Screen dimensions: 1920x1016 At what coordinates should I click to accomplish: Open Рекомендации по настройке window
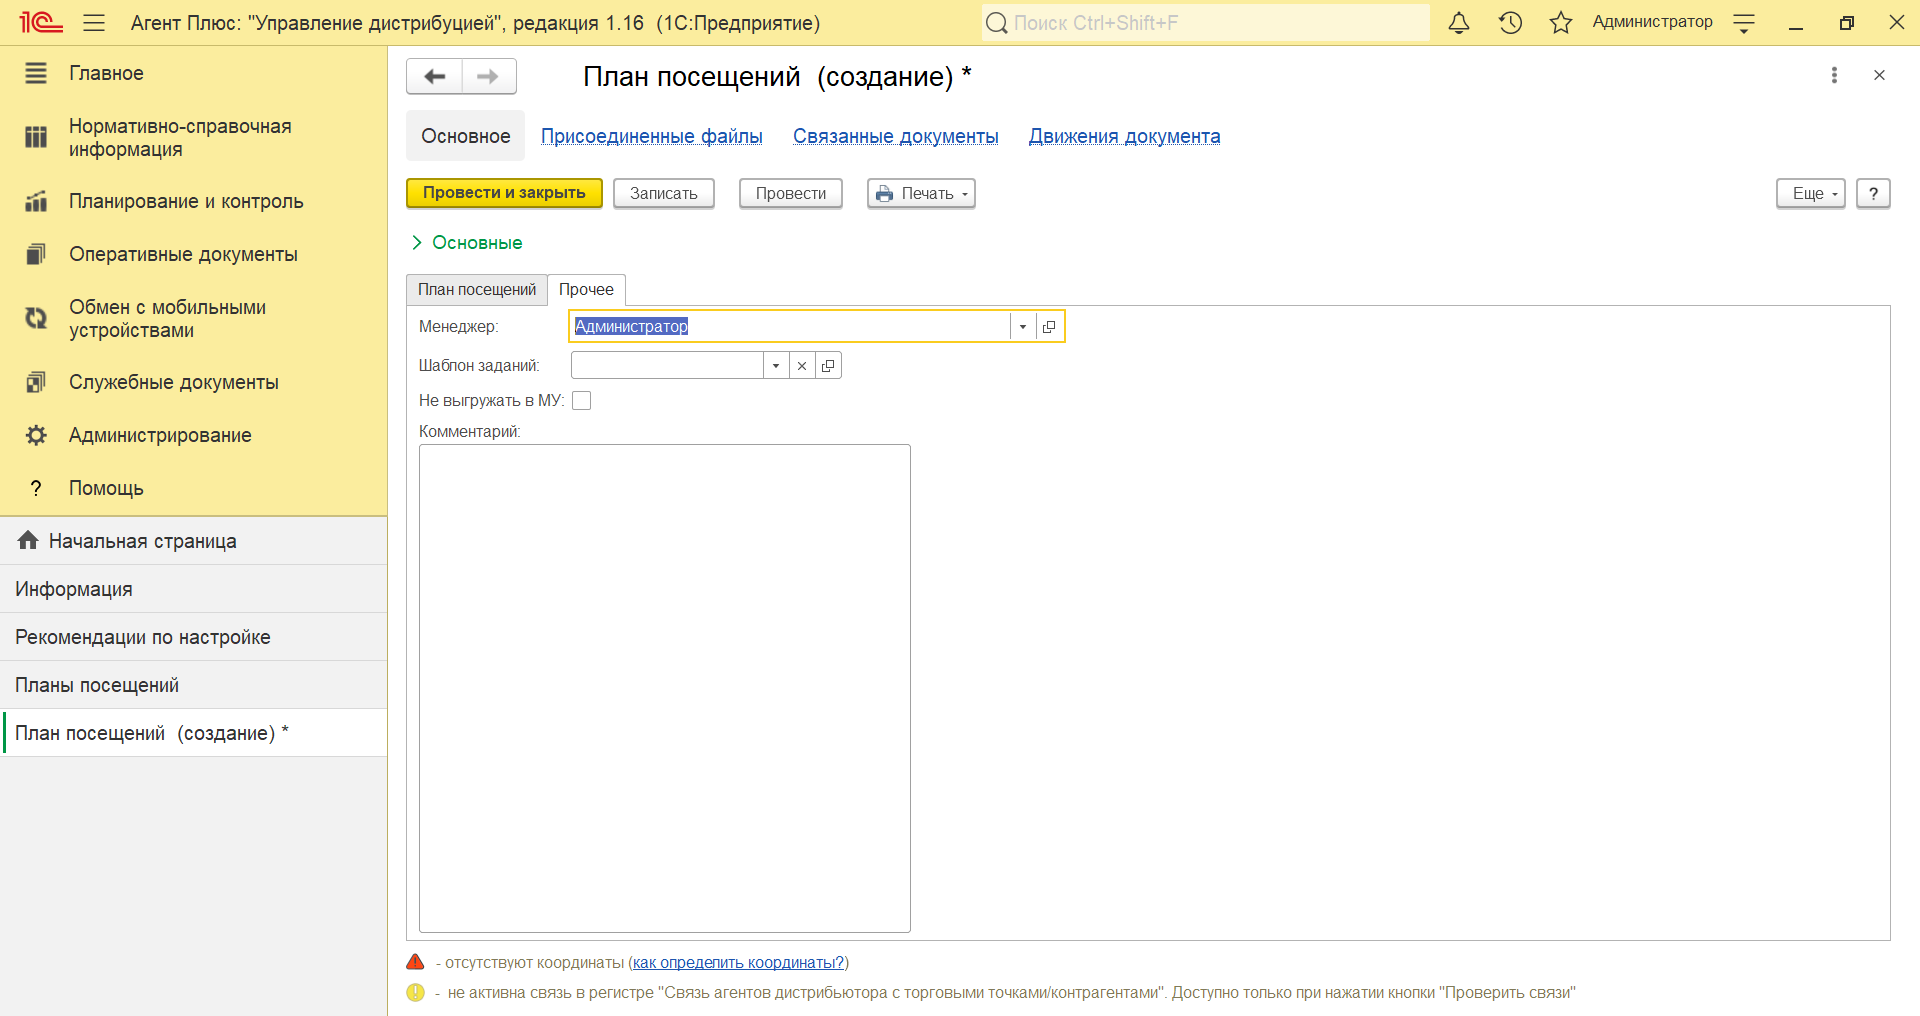point(193,637)
